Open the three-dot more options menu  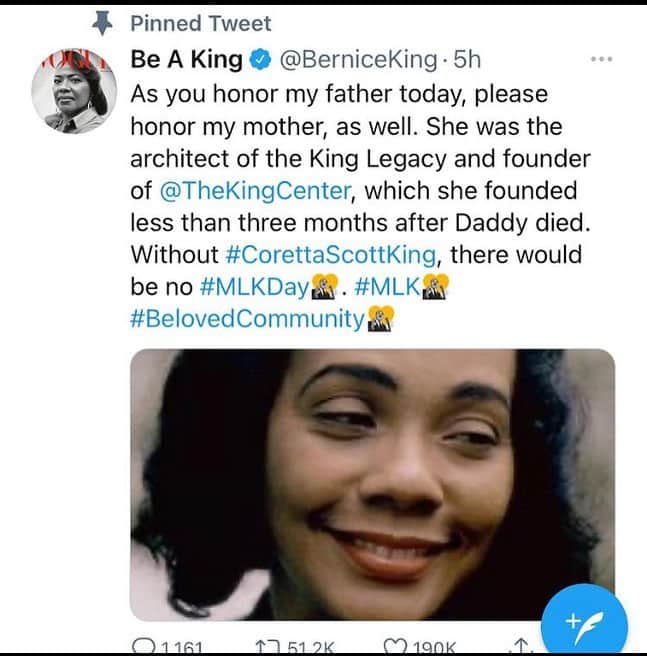602,59
